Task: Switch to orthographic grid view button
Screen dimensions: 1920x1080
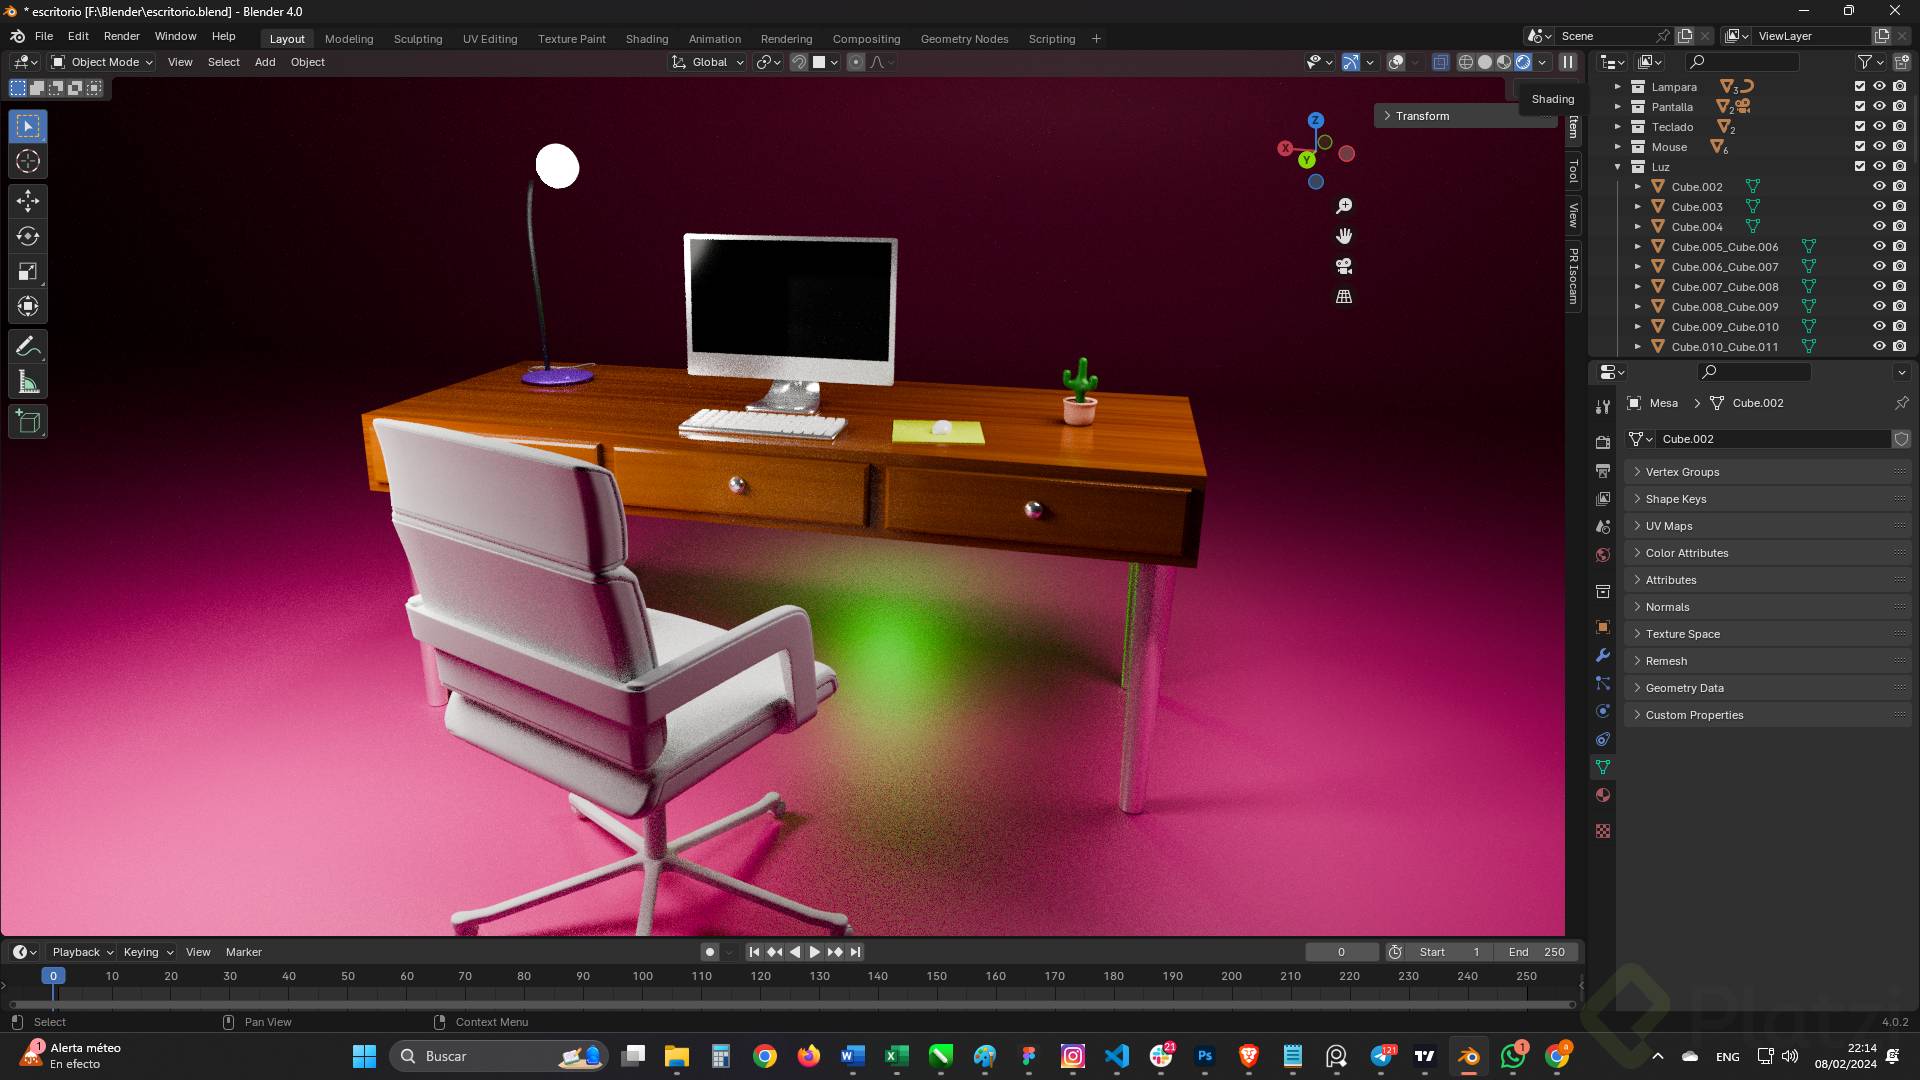Action: tap(1344, 297)
